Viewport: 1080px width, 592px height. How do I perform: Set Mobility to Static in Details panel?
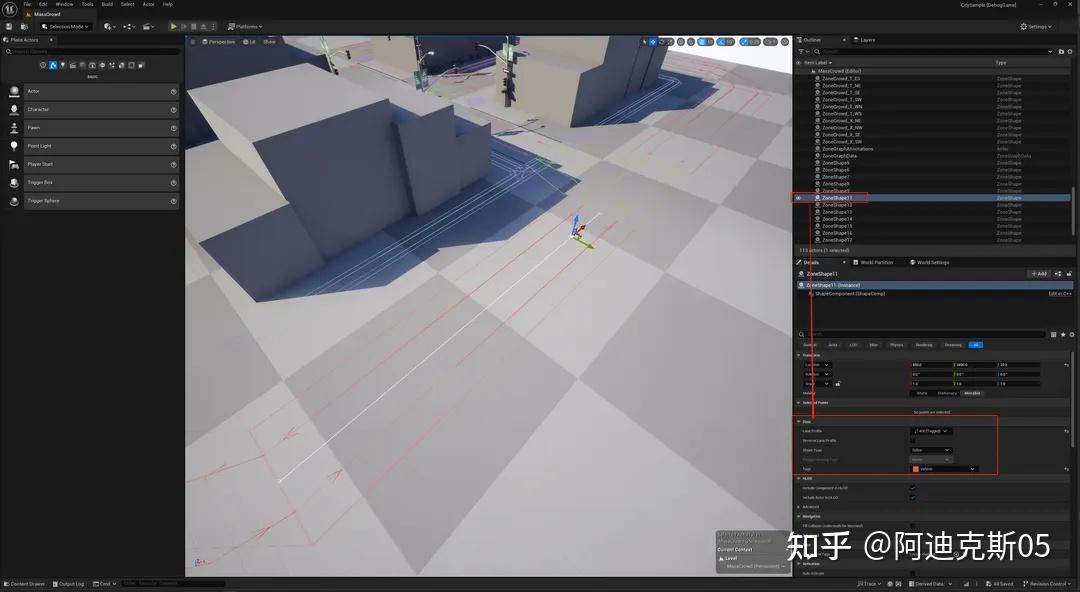pos(922,392)
